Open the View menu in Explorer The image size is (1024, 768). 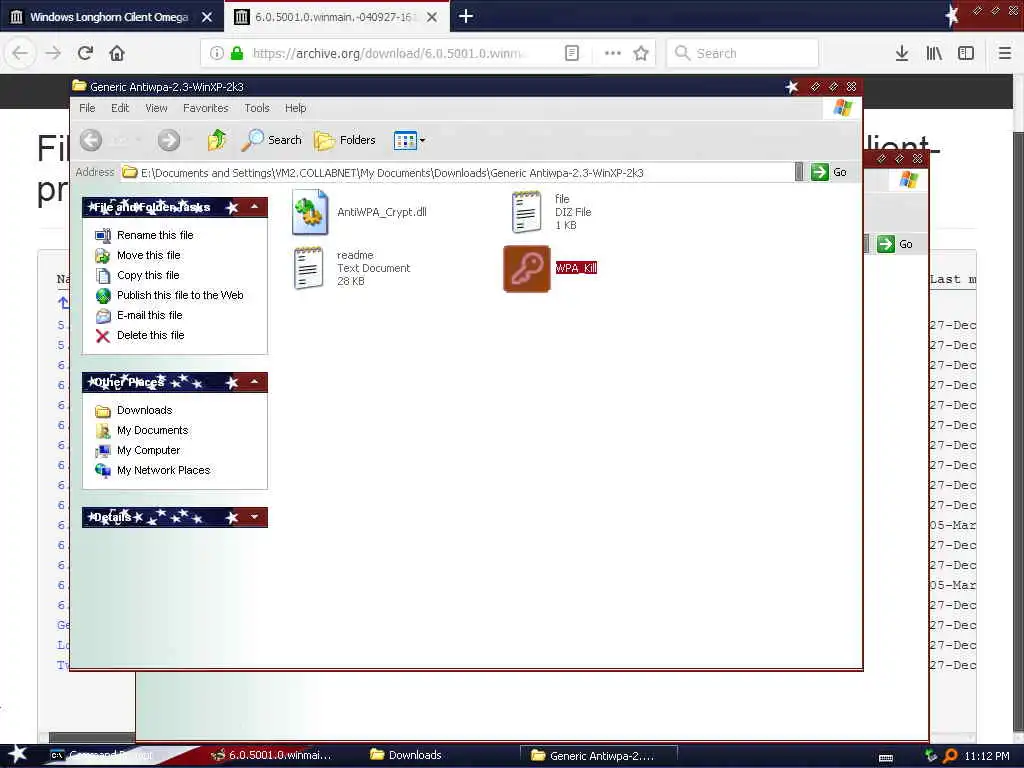tap(156, 108)
